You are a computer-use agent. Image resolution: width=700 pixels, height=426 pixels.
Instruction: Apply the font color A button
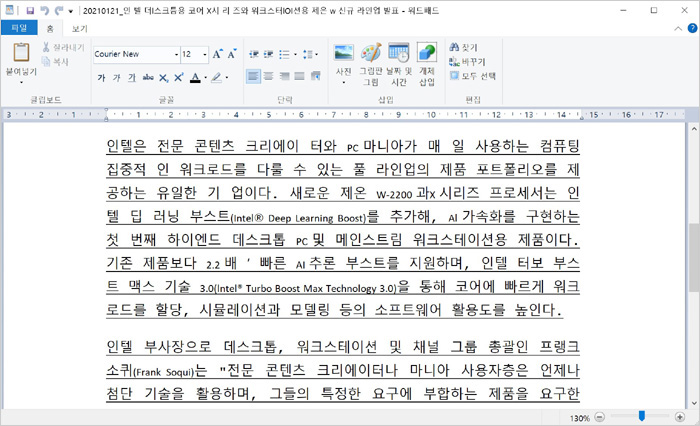[x=195, y=78]
